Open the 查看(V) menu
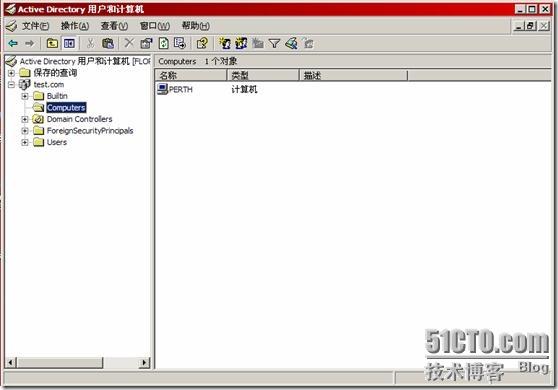Image resolution: width=558 pixels, height=390 pixels. 114,26
